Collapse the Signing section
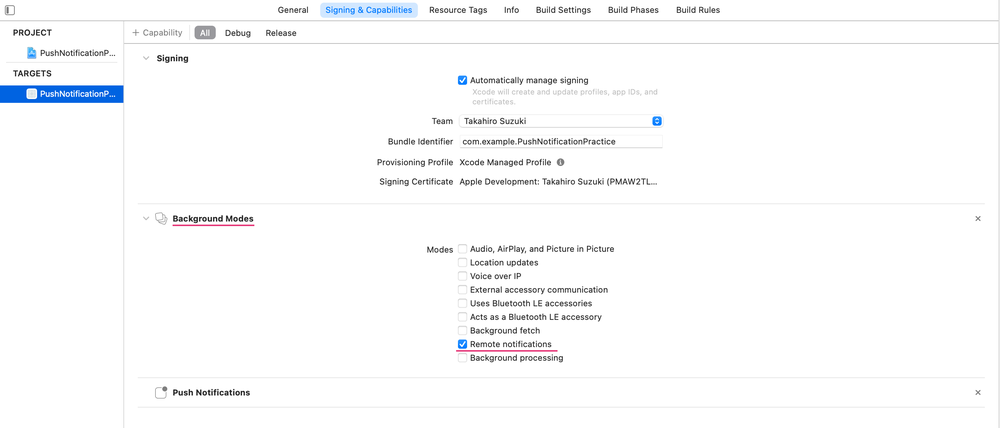This screenshot has height=428, width=1000. (x=146, y=59)
